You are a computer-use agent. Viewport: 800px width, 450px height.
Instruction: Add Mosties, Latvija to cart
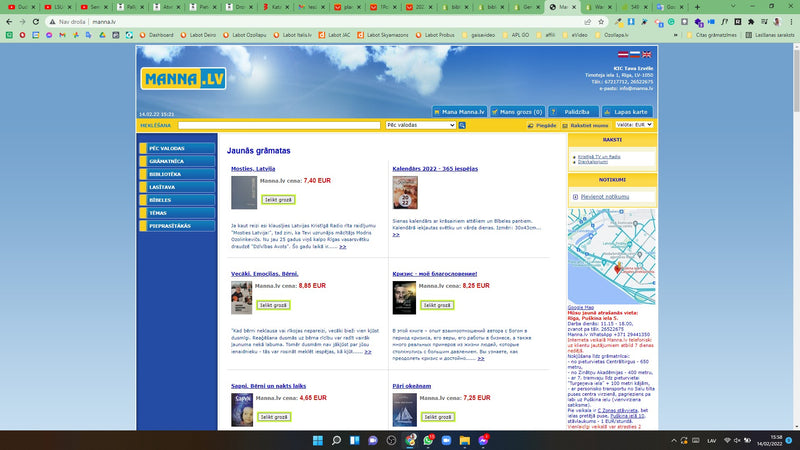point(278,199)
